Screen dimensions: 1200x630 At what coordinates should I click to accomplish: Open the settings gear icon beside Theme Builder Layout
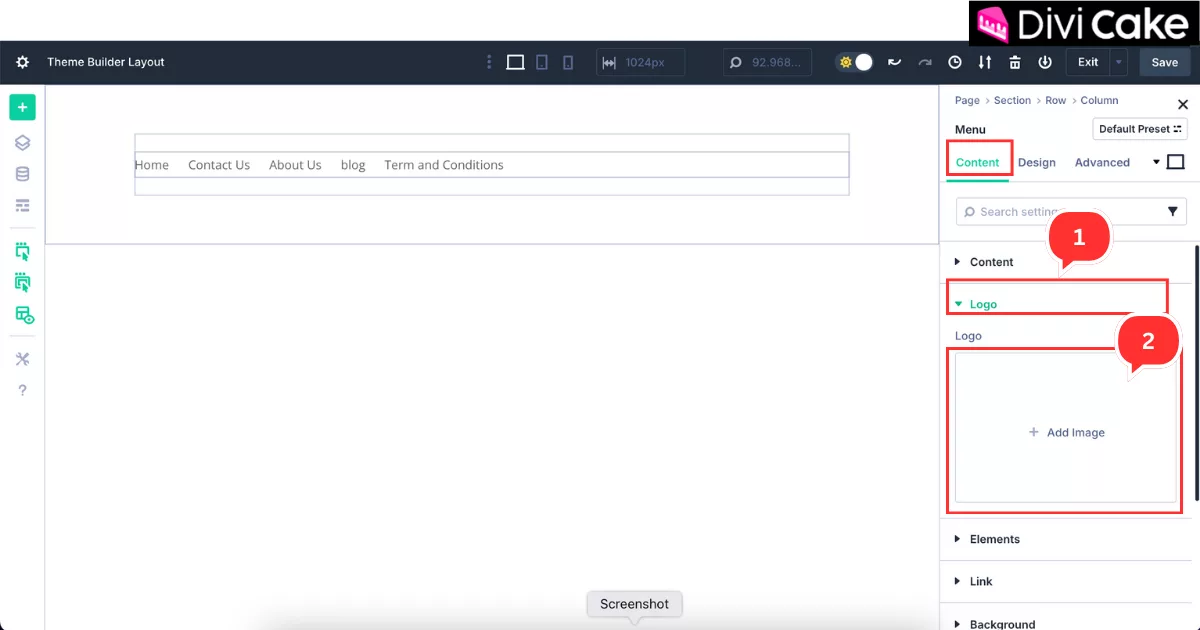click(x=22, y=62)
